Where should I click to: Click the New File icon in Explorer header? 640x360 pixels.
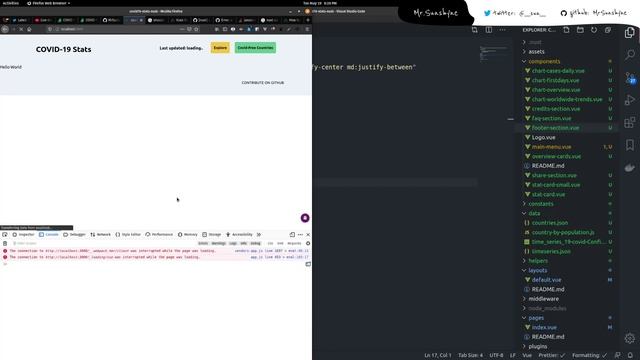click(566, 30)
